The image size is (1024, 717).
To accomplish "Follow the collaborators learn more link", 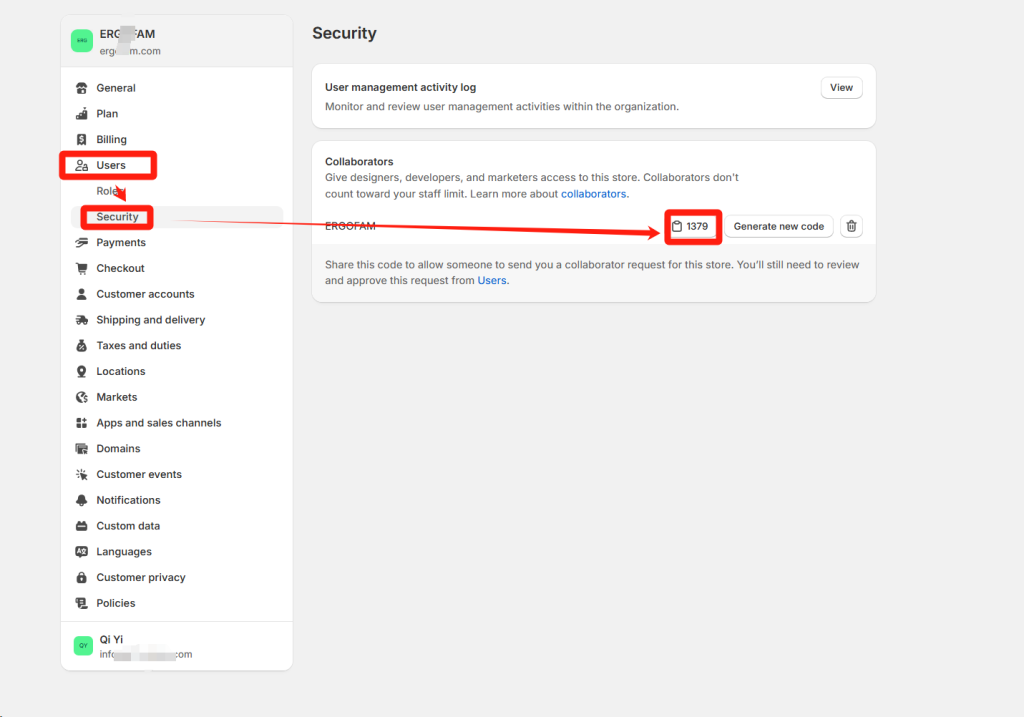I will (x=593, y=194).
